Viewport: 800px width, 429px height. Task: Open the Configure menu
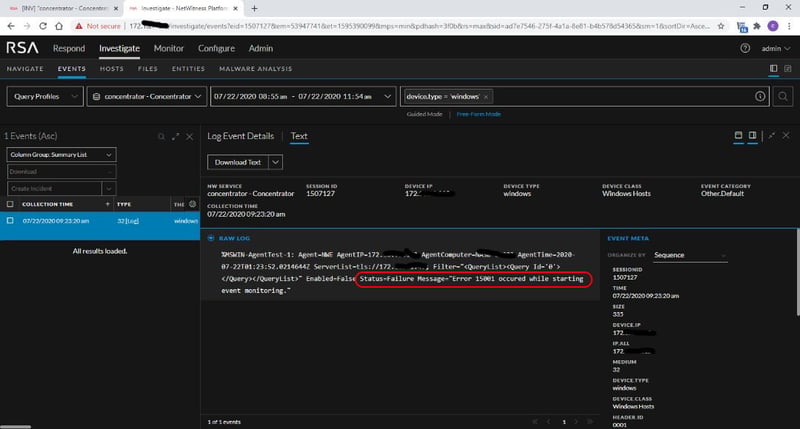(x=216, y=48)
